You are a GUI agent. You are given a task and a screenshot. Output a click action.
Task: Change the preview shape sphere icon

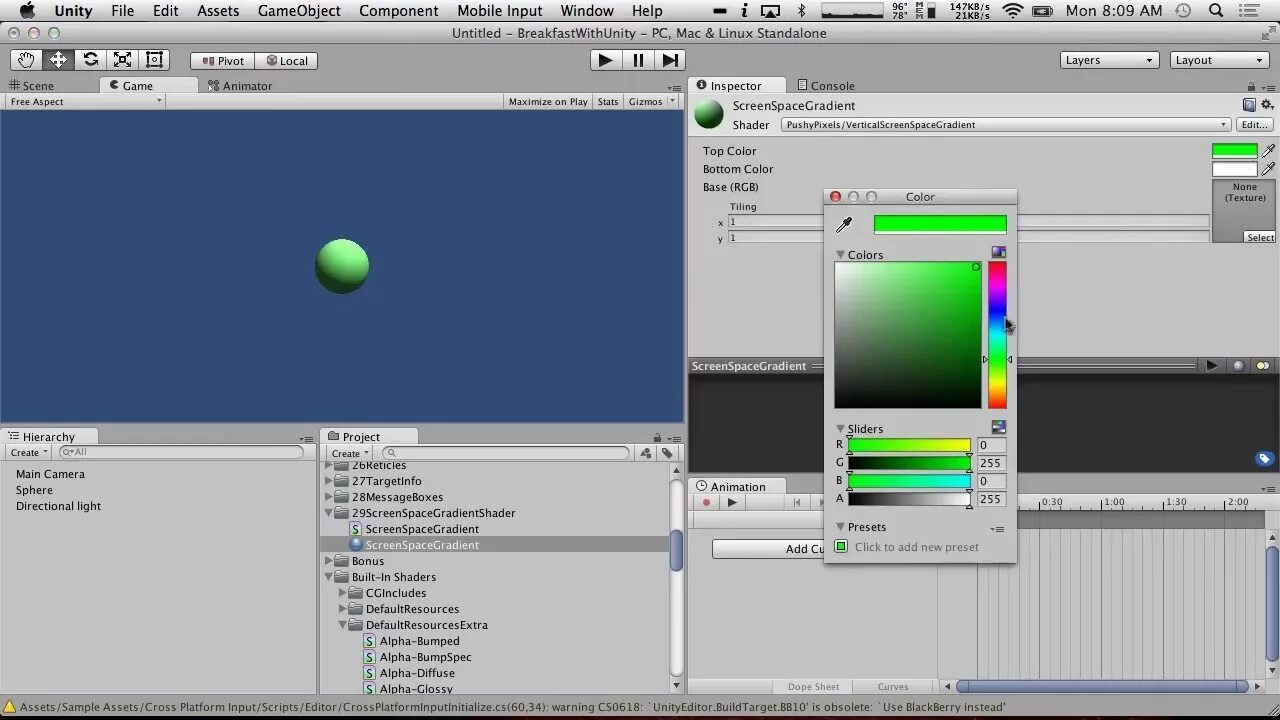(x=1238, y=366)
